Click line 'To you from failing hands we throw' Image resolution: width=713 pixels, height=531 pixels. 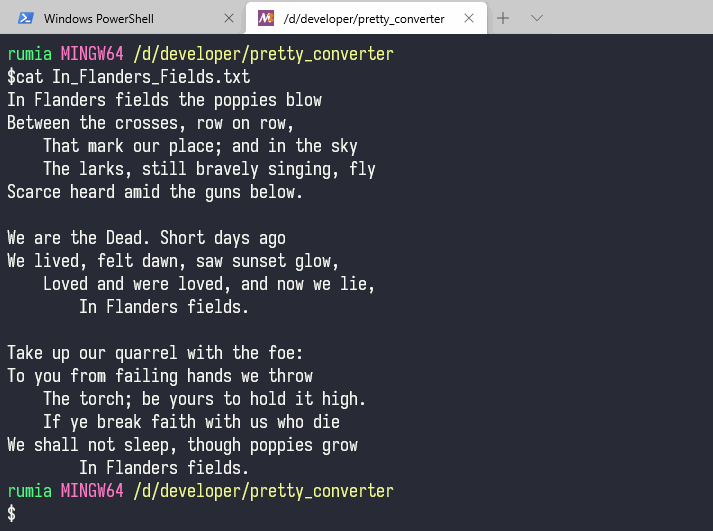click(x=160, y=376)
